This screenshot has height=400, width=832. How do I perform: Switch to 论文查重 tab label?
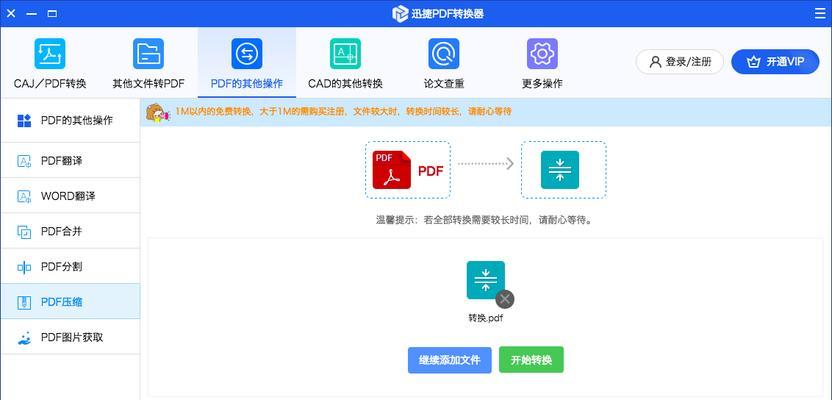tap(444, 83)
